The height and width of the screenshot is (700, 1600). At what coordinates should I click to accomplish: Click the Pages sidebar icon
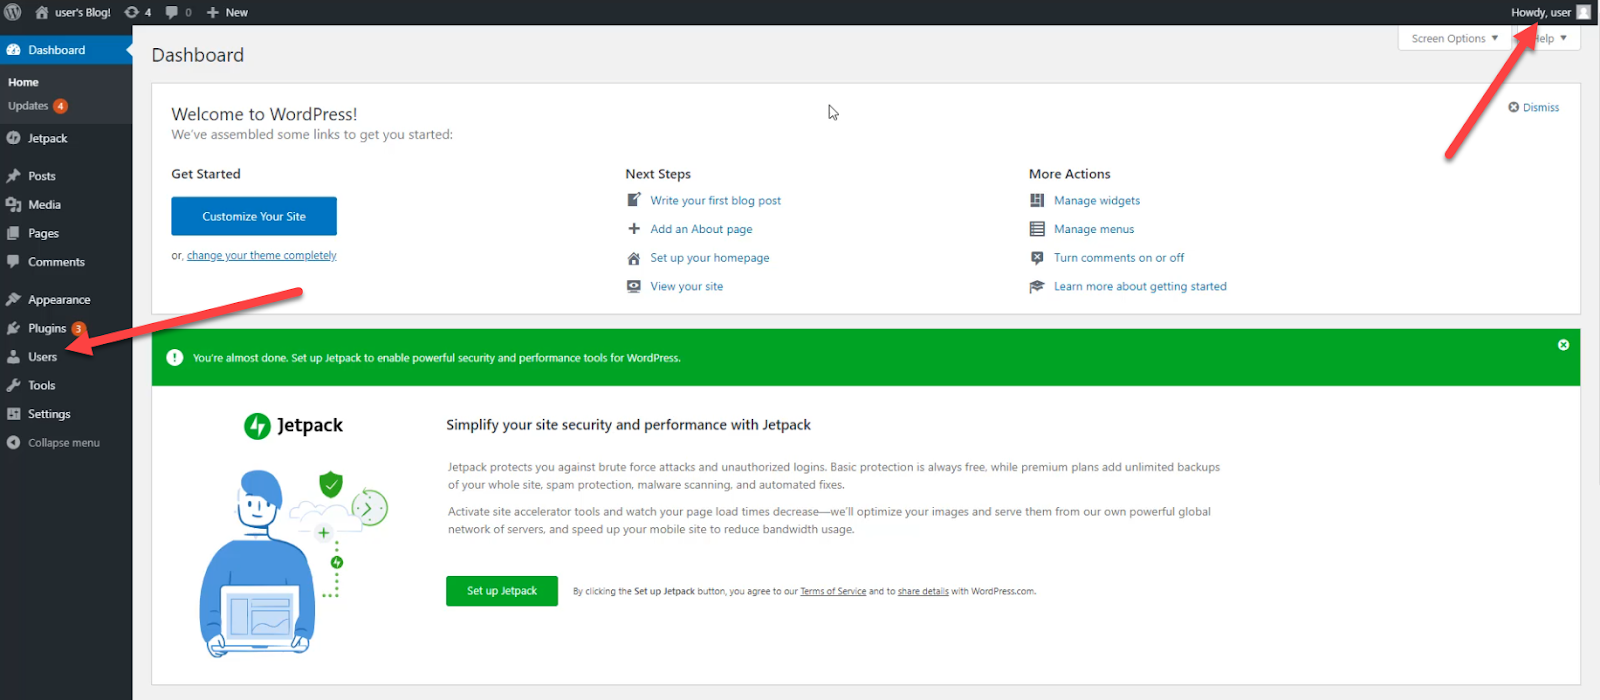13,233
